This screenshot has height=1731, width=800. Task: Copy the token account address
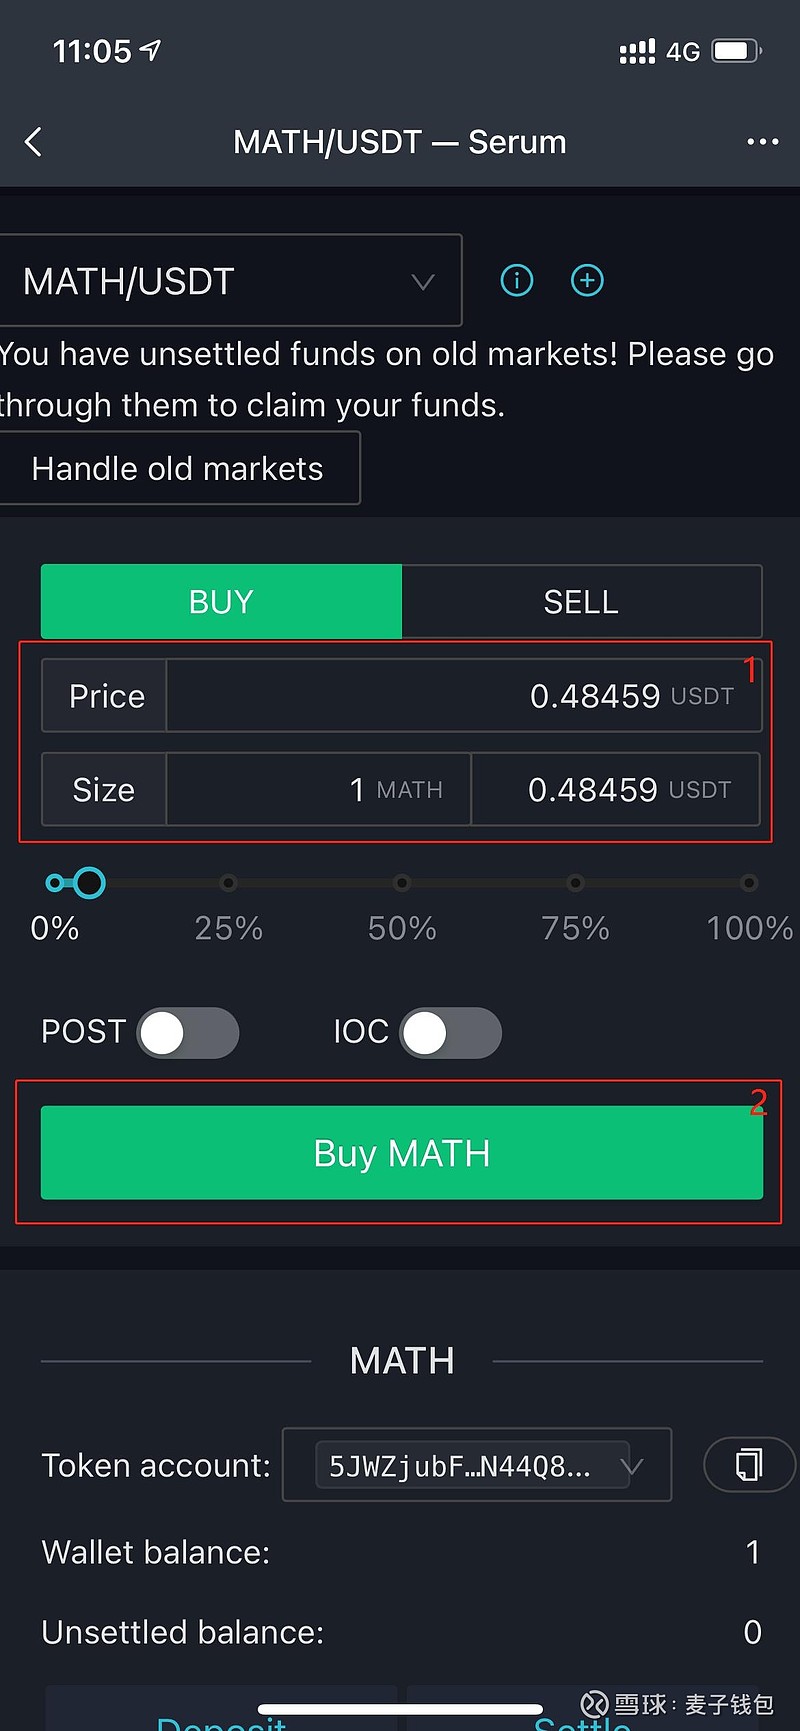click(749, 1464)
